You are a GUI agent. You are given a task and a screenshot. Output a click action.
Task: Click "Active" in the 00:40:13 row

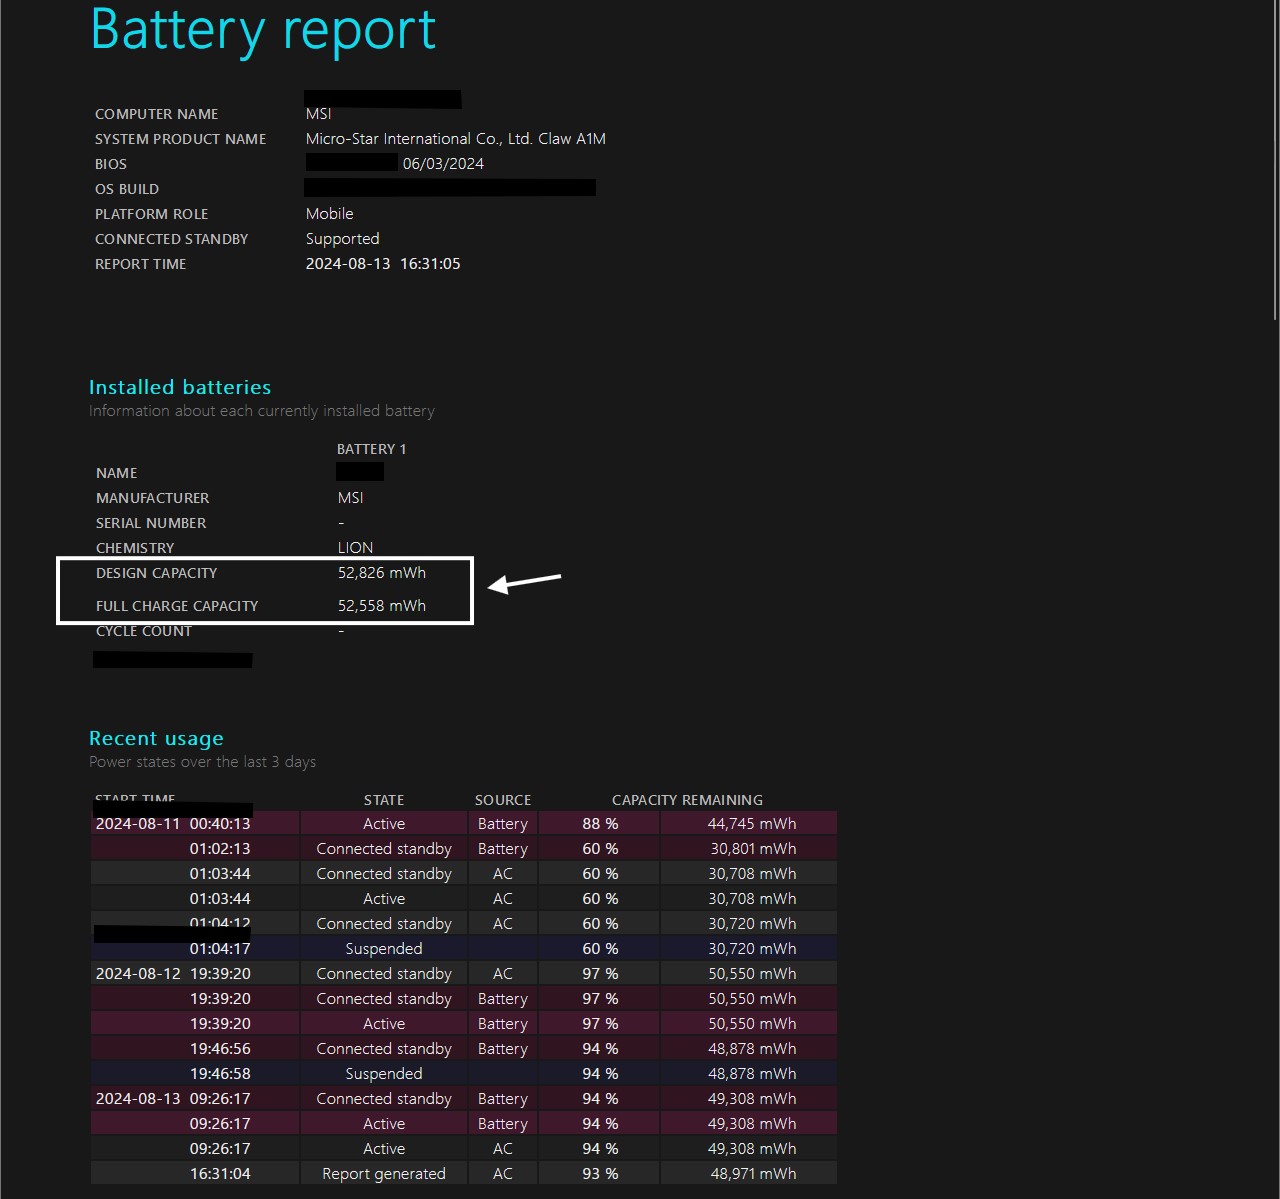[x=384, y=824]
